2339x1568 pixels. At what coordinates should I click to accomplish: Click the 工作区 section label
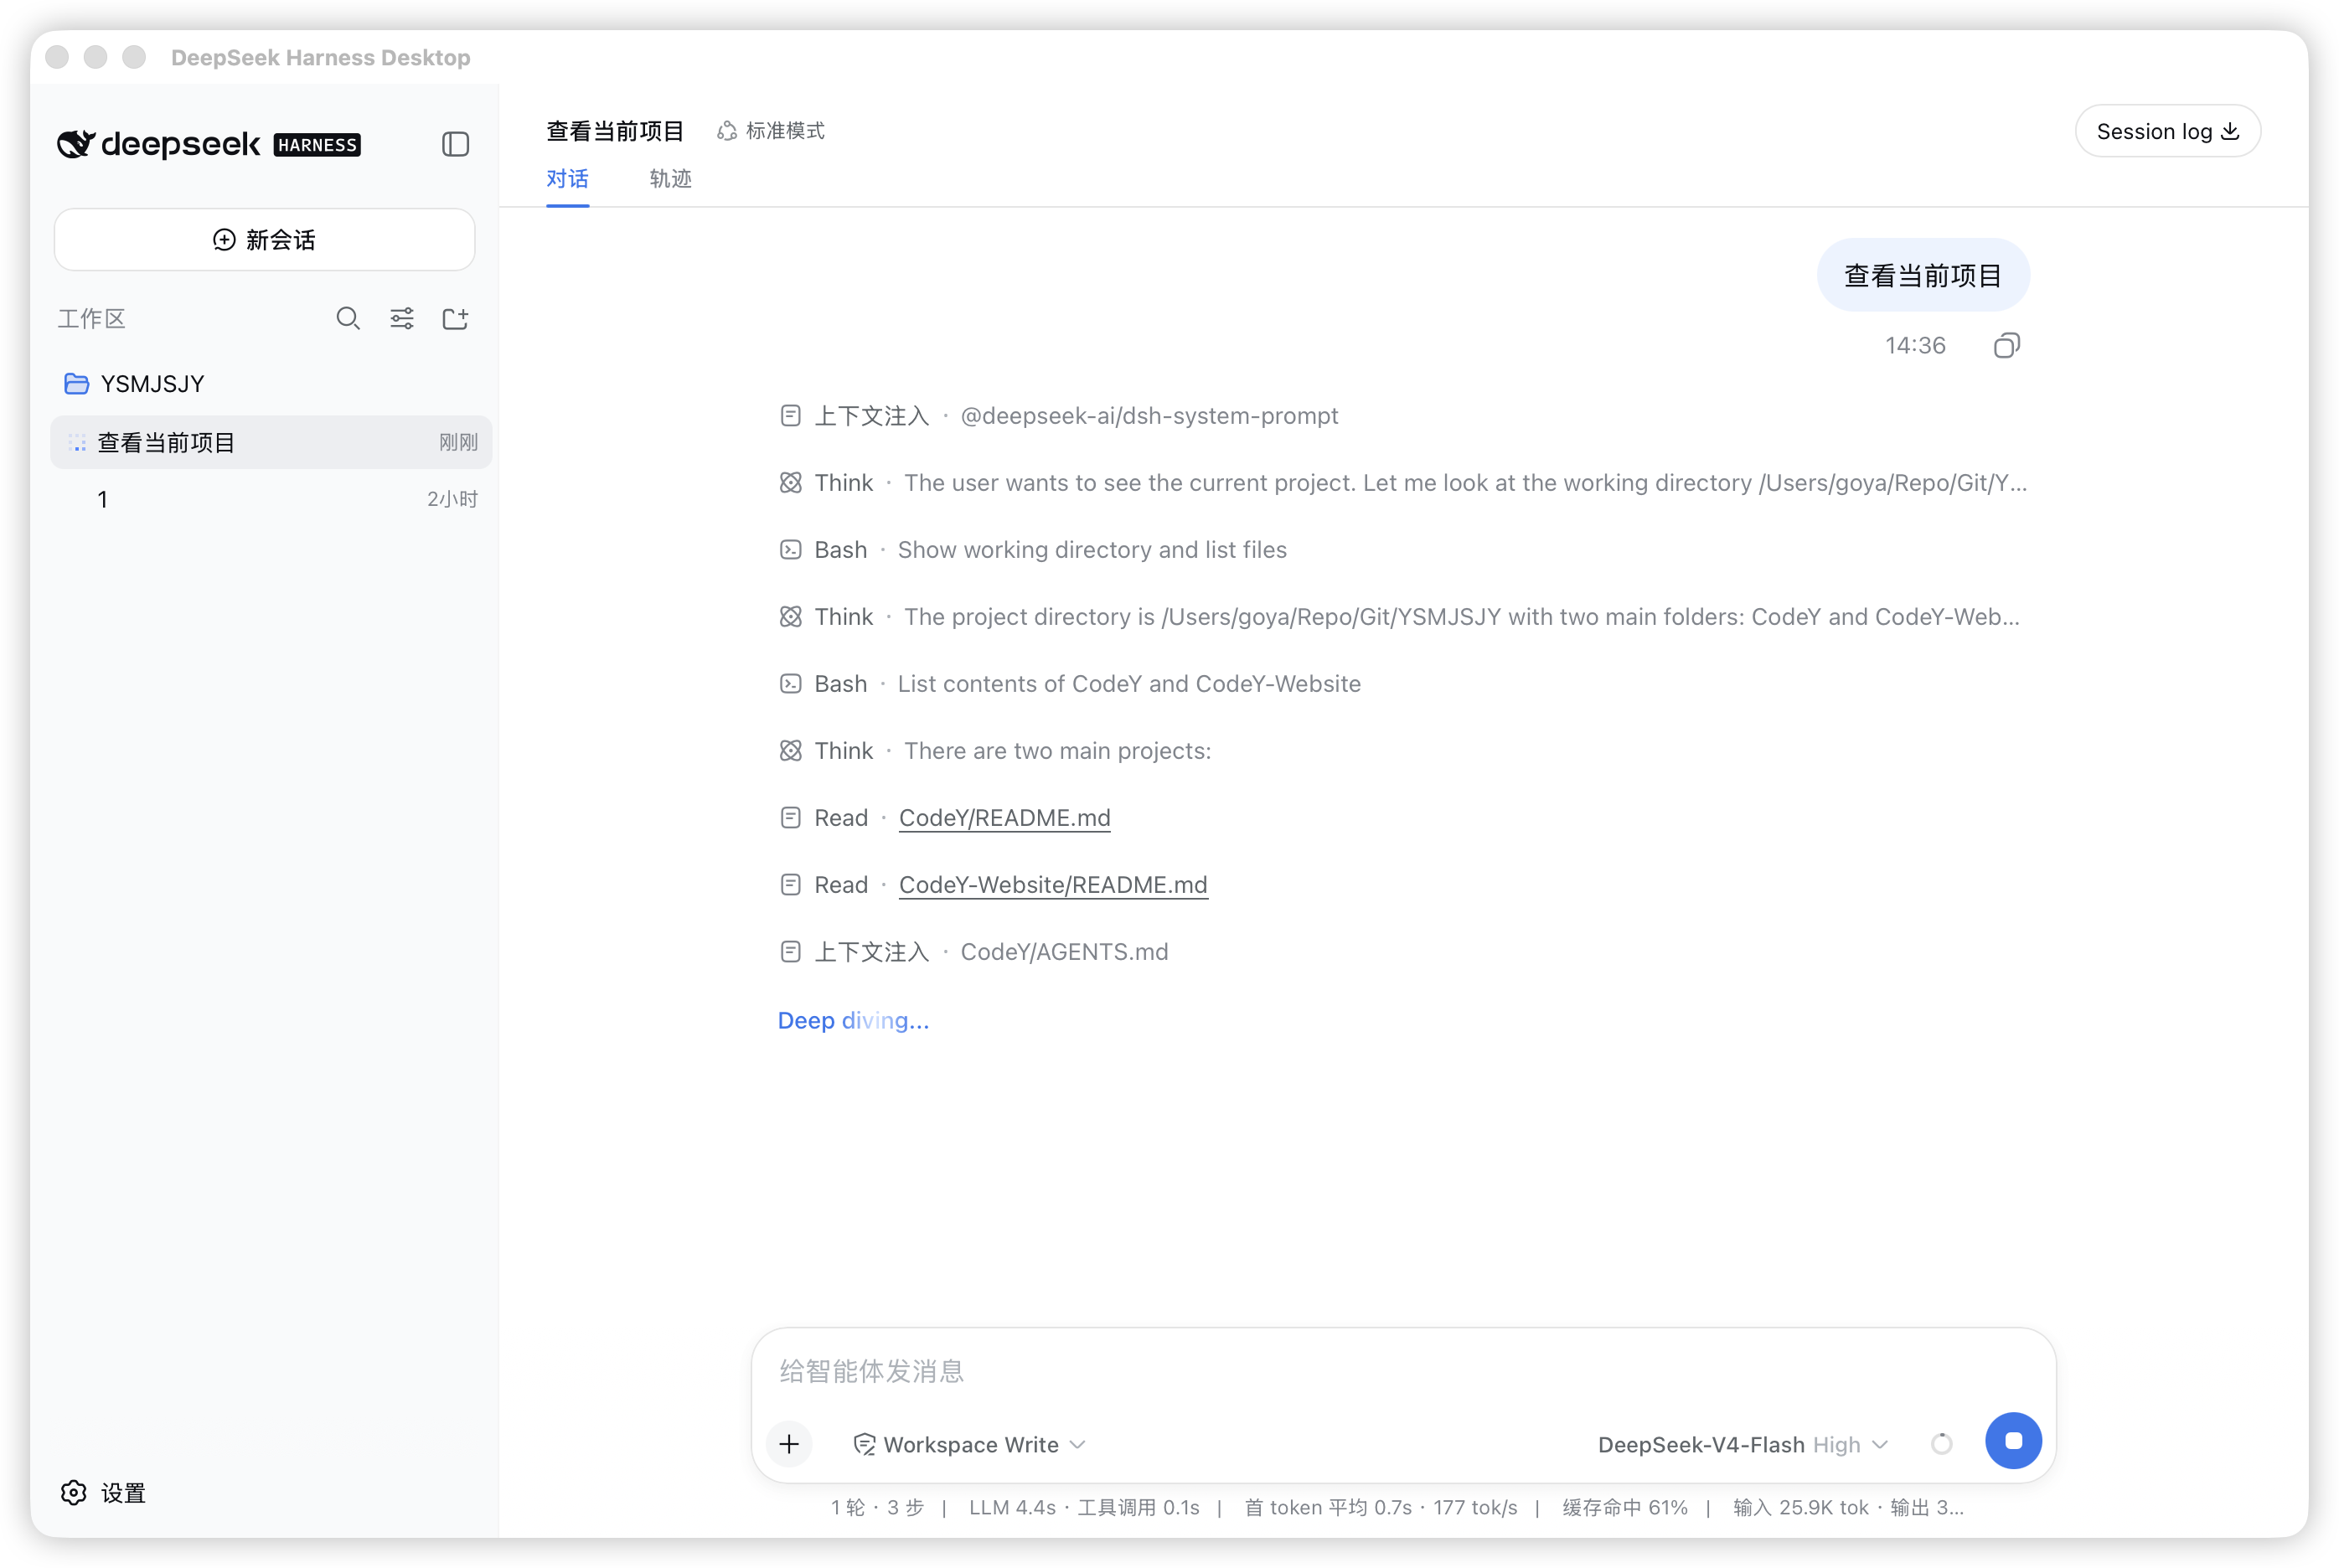91,318
